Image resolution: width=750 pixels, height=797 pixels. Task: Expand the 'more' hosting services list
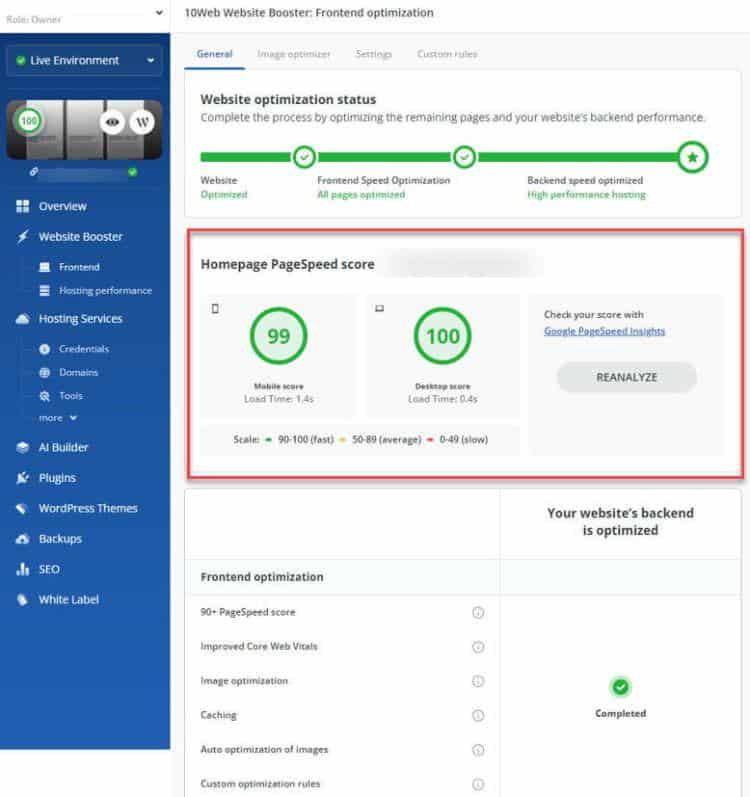point(58,418)
